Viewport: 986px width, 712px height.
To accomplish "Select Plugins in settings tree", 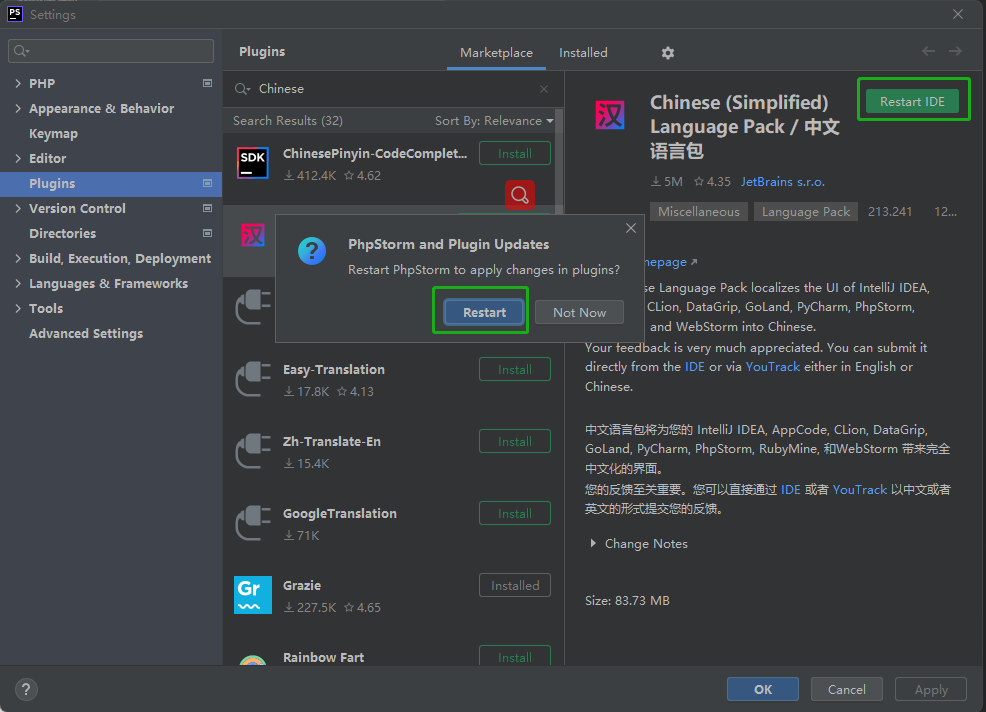I will point(111,183).
